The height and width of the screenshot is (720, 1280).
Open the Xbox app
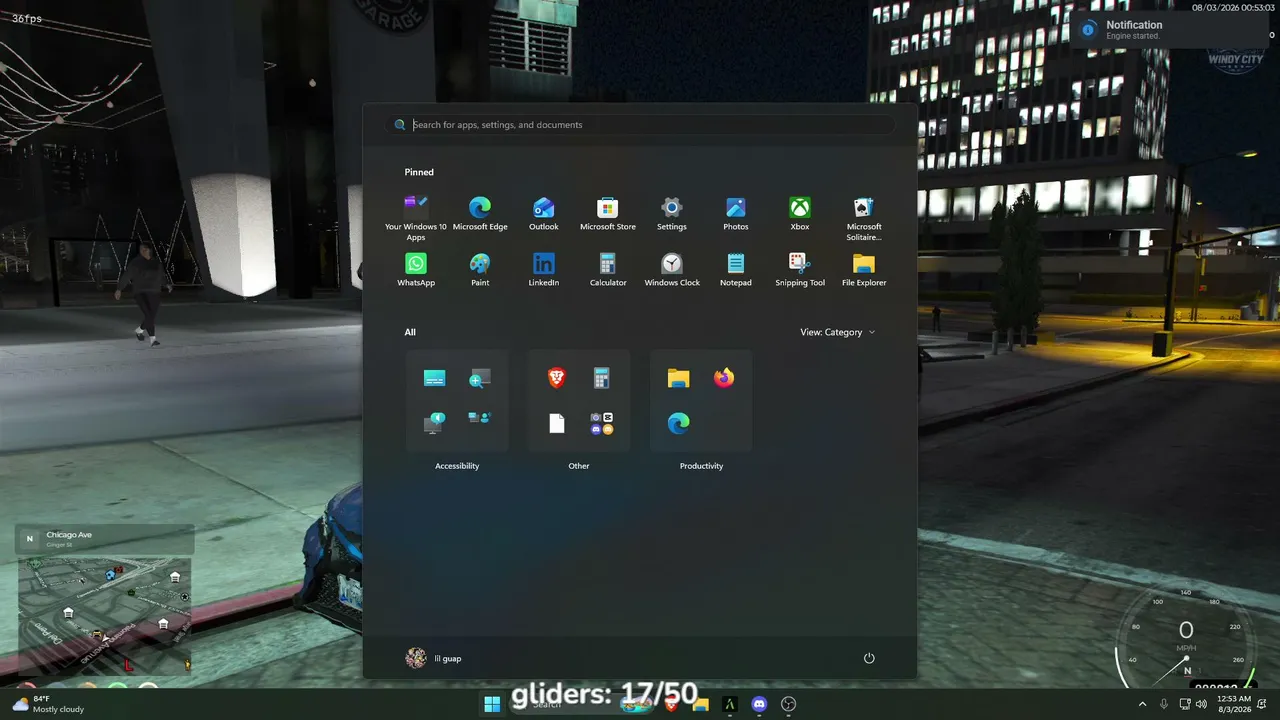click(800, 215)
